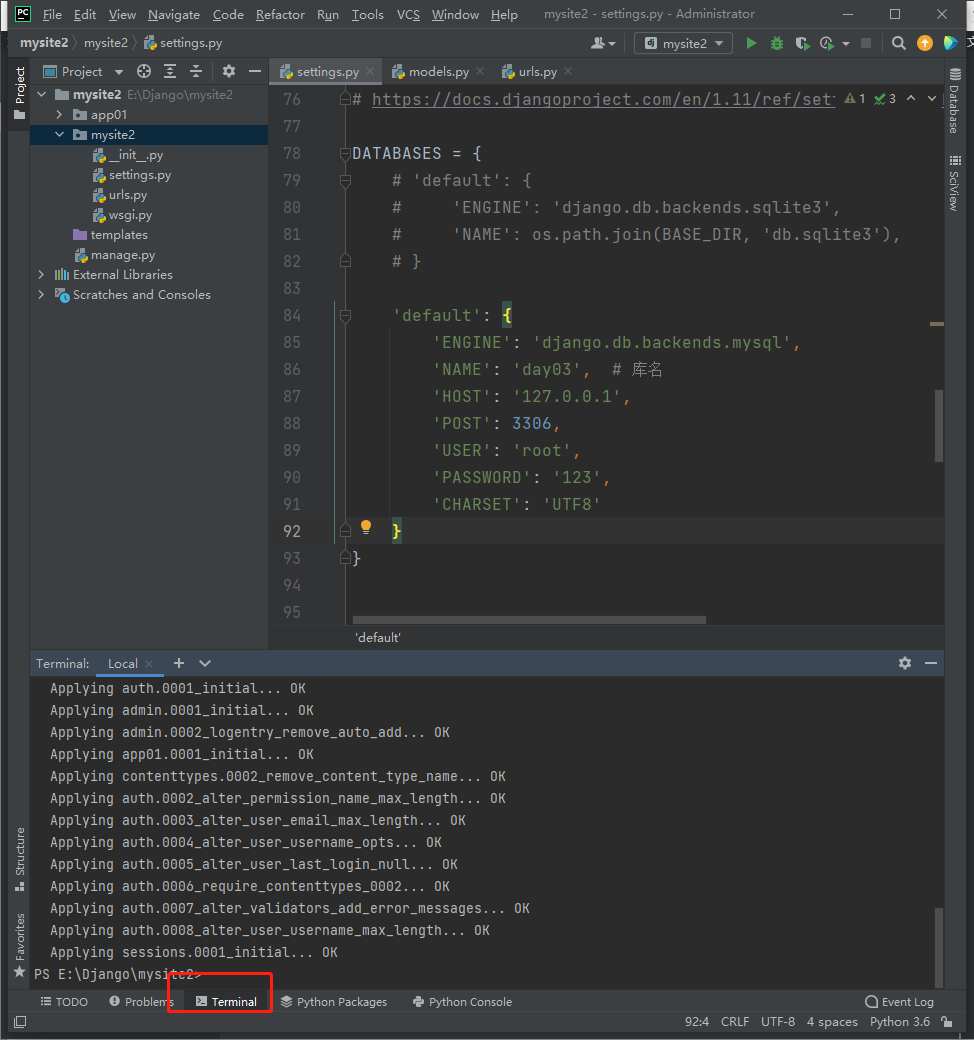Click the CRLF line separator widget
This screenshot has width=974, height=1040.
[734, 1021]
